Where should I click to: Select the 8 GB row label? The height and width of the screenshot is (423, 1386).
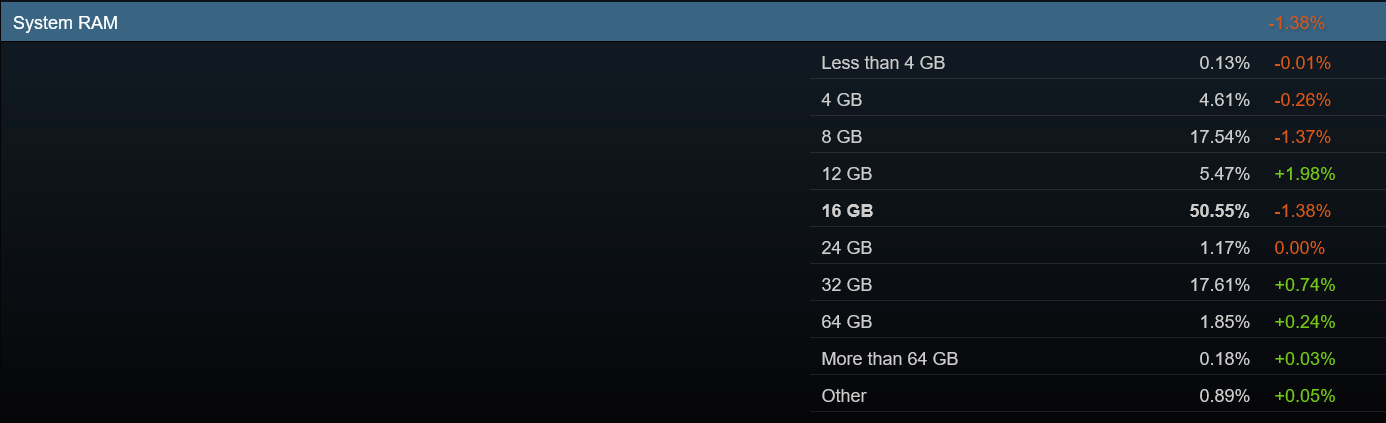tap(842, 137)
